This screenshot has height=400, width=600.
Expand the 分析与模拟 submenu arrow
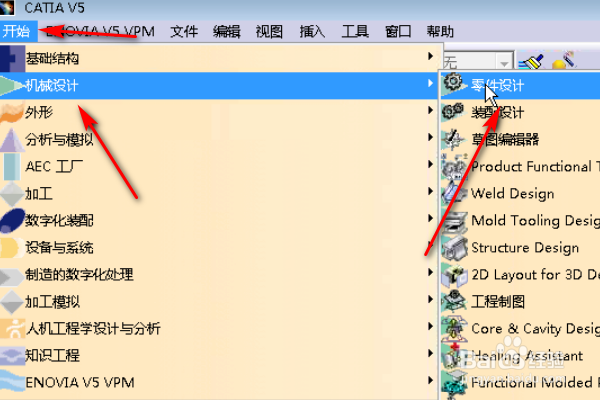[430, 138]
